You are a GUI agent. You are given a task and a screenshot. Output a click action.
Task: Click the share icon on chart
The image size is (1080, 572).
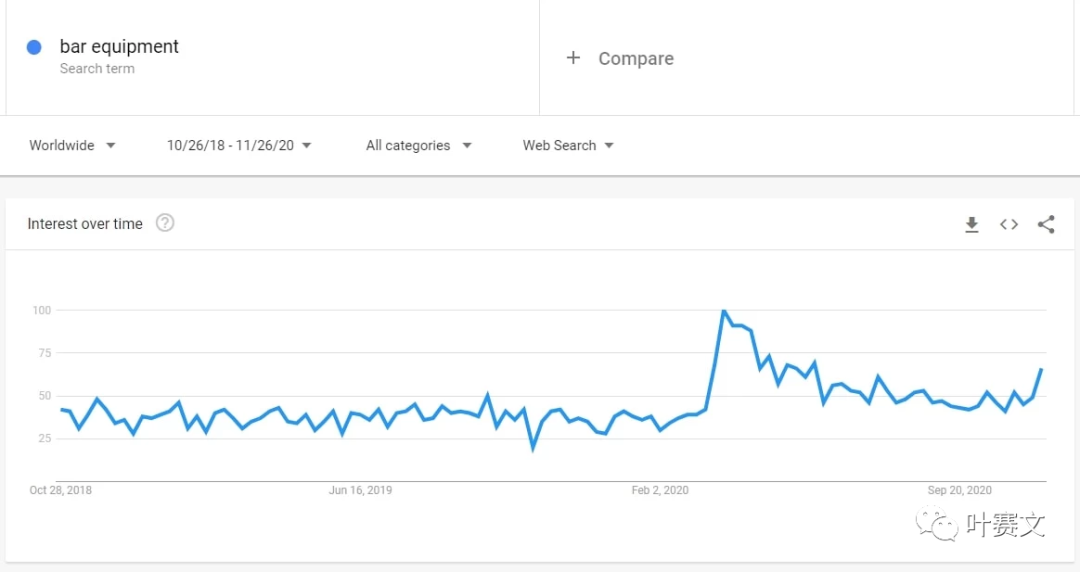click(x=1046, y=225)
